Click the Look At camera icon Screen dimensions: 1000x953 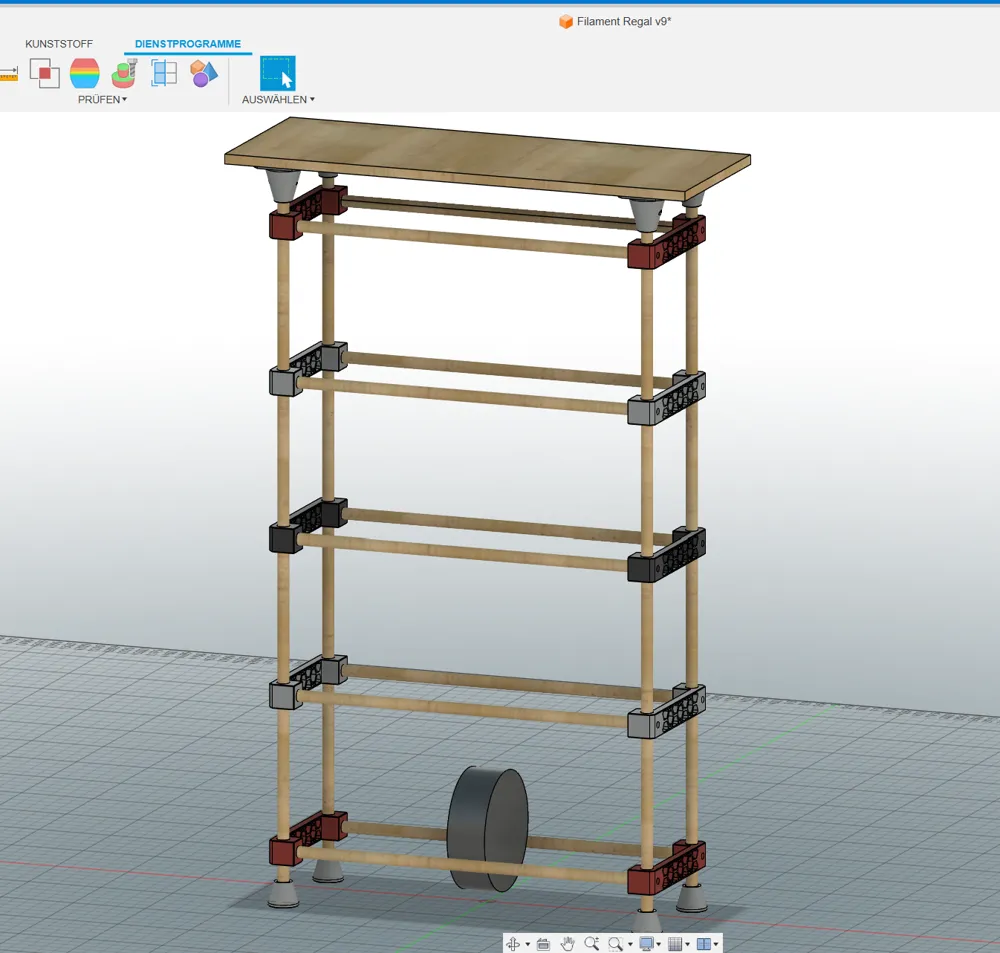coord(543,943)
